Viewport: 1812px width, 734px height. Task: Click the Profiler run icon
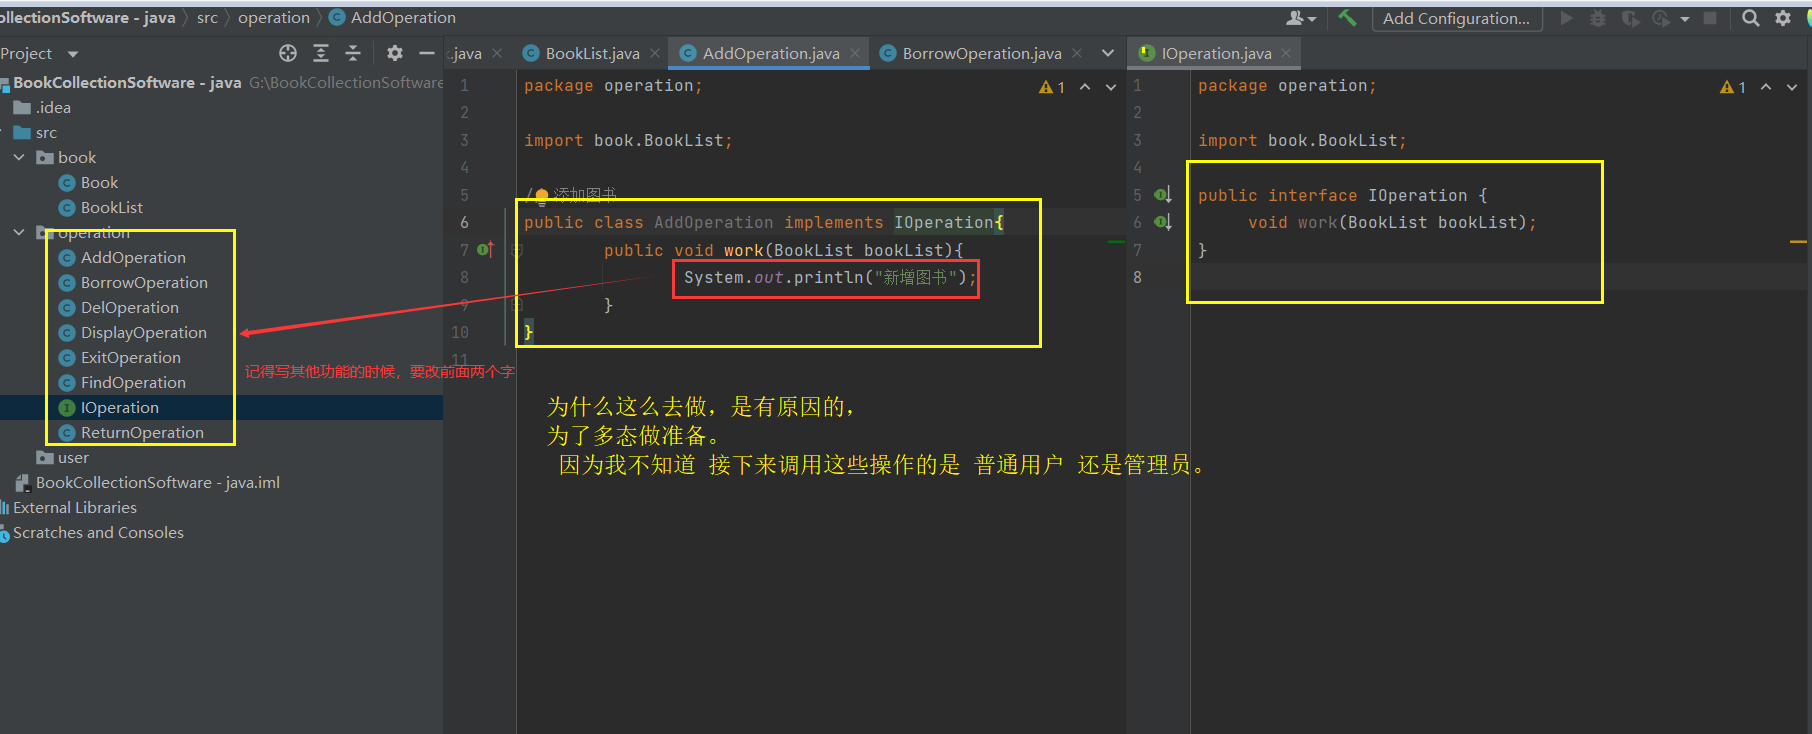pos(1661,18)
